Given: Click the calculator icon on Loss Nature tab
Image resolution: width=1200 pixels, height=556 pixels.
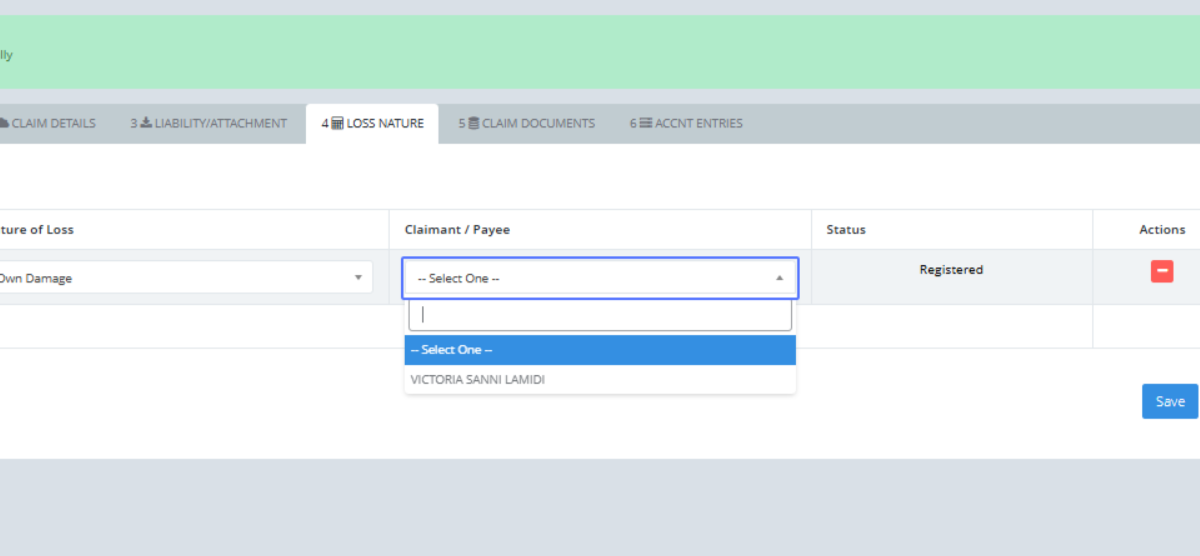Looking at the screenshot, I should (337, 124).
